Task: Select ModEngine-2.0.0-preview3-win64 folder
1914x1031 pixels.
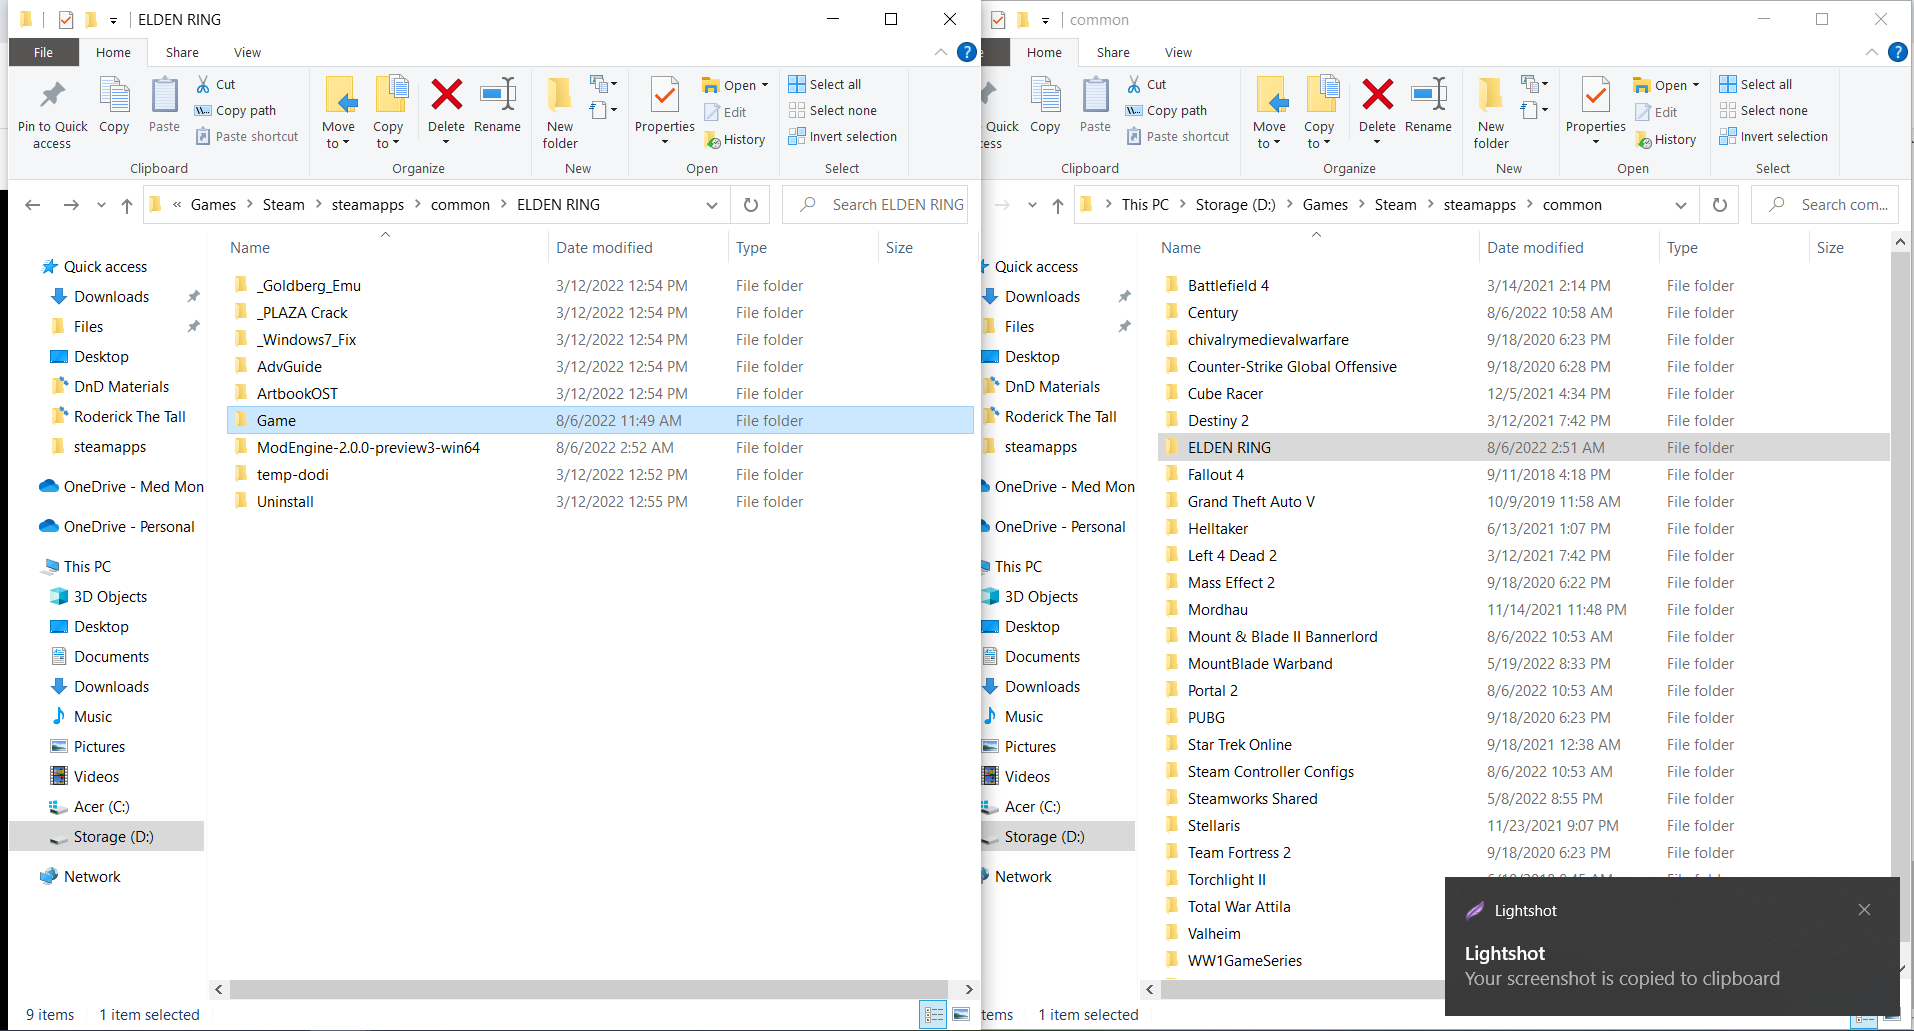Action: tap(600, 447)
